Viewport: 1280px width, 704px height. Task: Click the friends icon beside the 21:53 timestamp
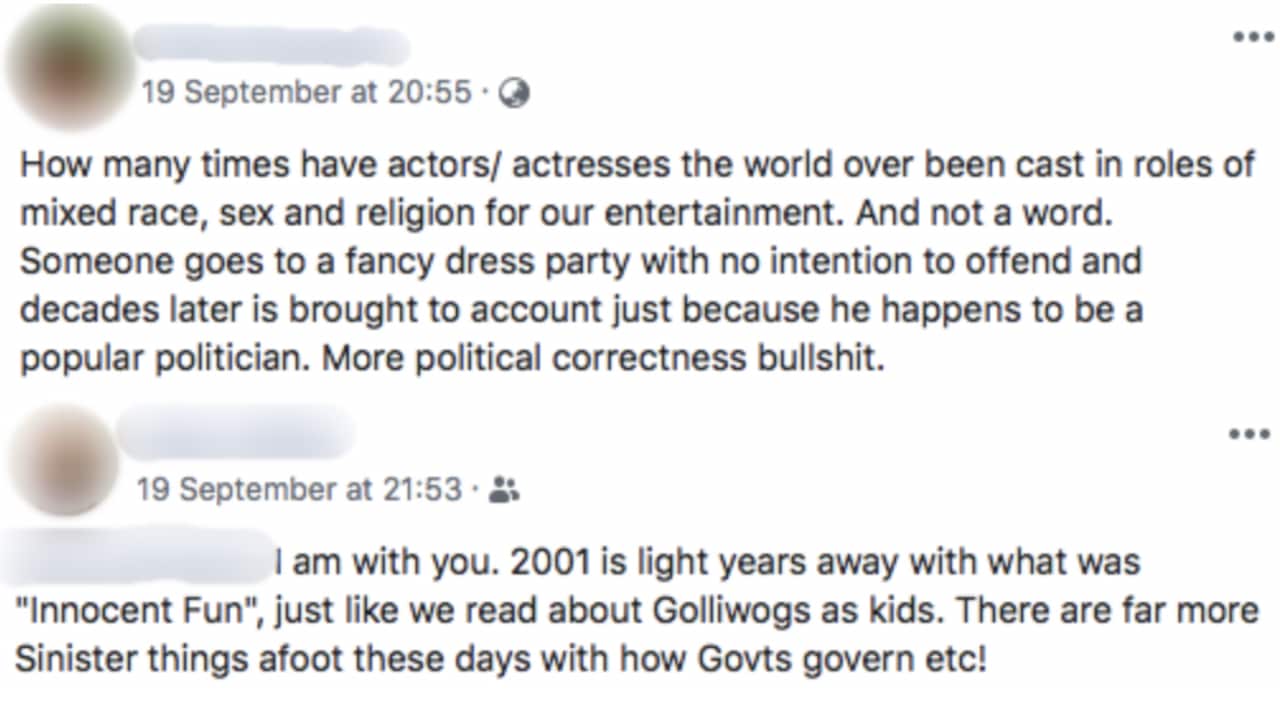click(x=506, y=490)
